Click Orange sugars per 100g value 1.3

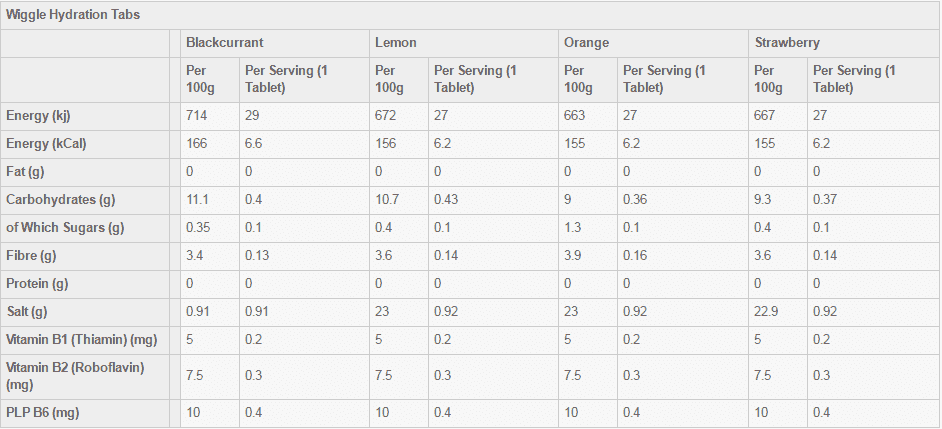pyautogui.click(x=573, y=227)
